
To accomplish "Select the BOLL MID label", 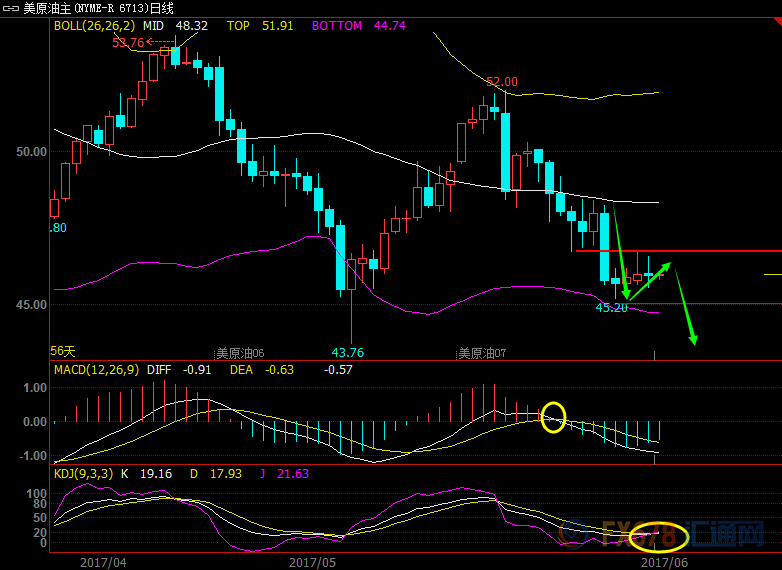I will click(x=153, y=26).
